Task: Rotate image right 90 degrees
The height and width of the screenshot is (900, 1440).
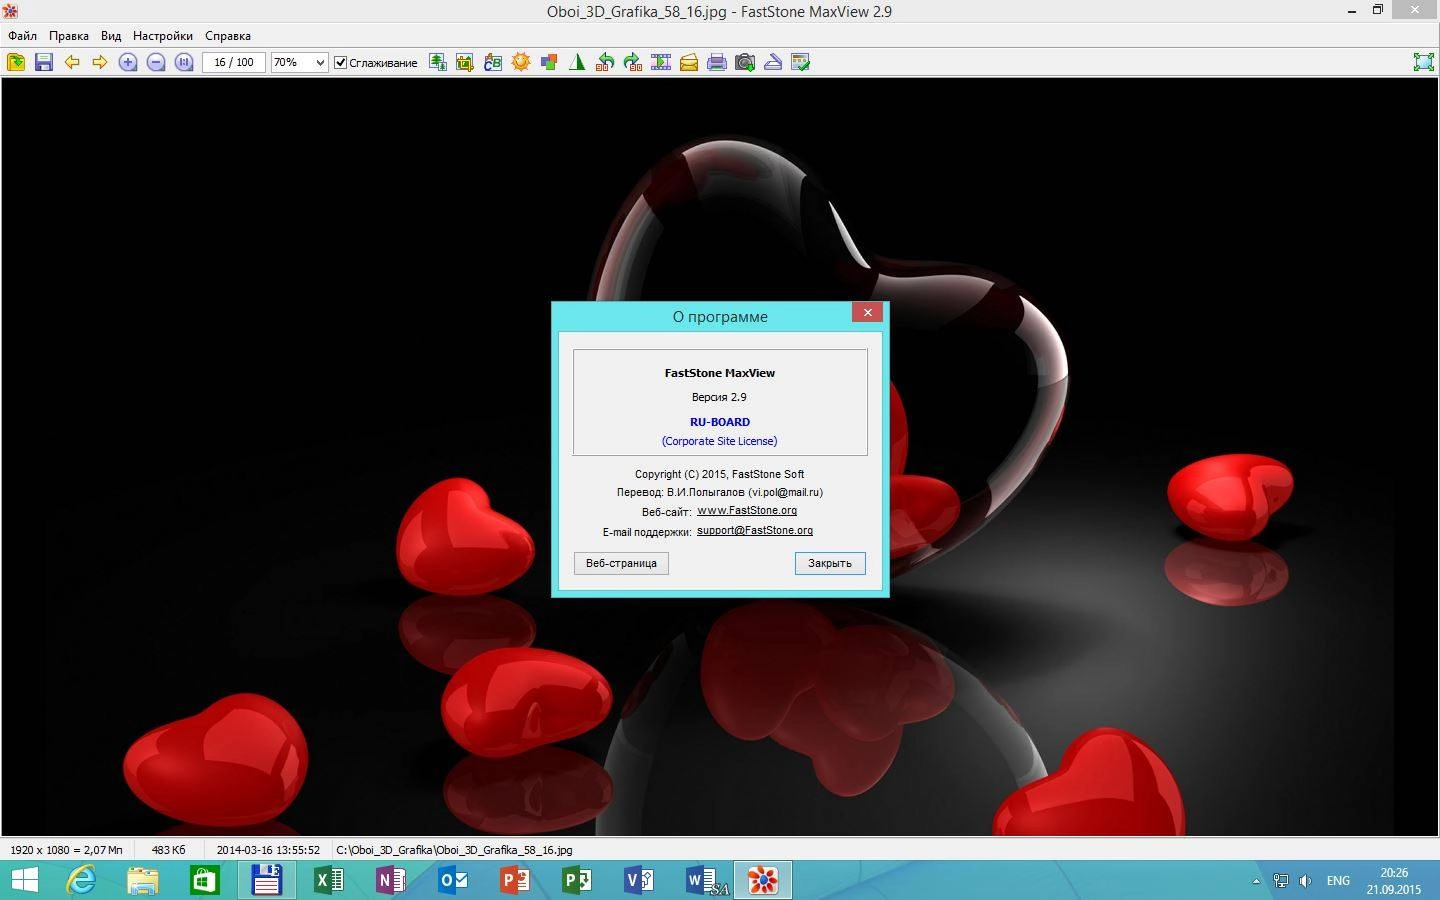Action: tap(633, 62)
